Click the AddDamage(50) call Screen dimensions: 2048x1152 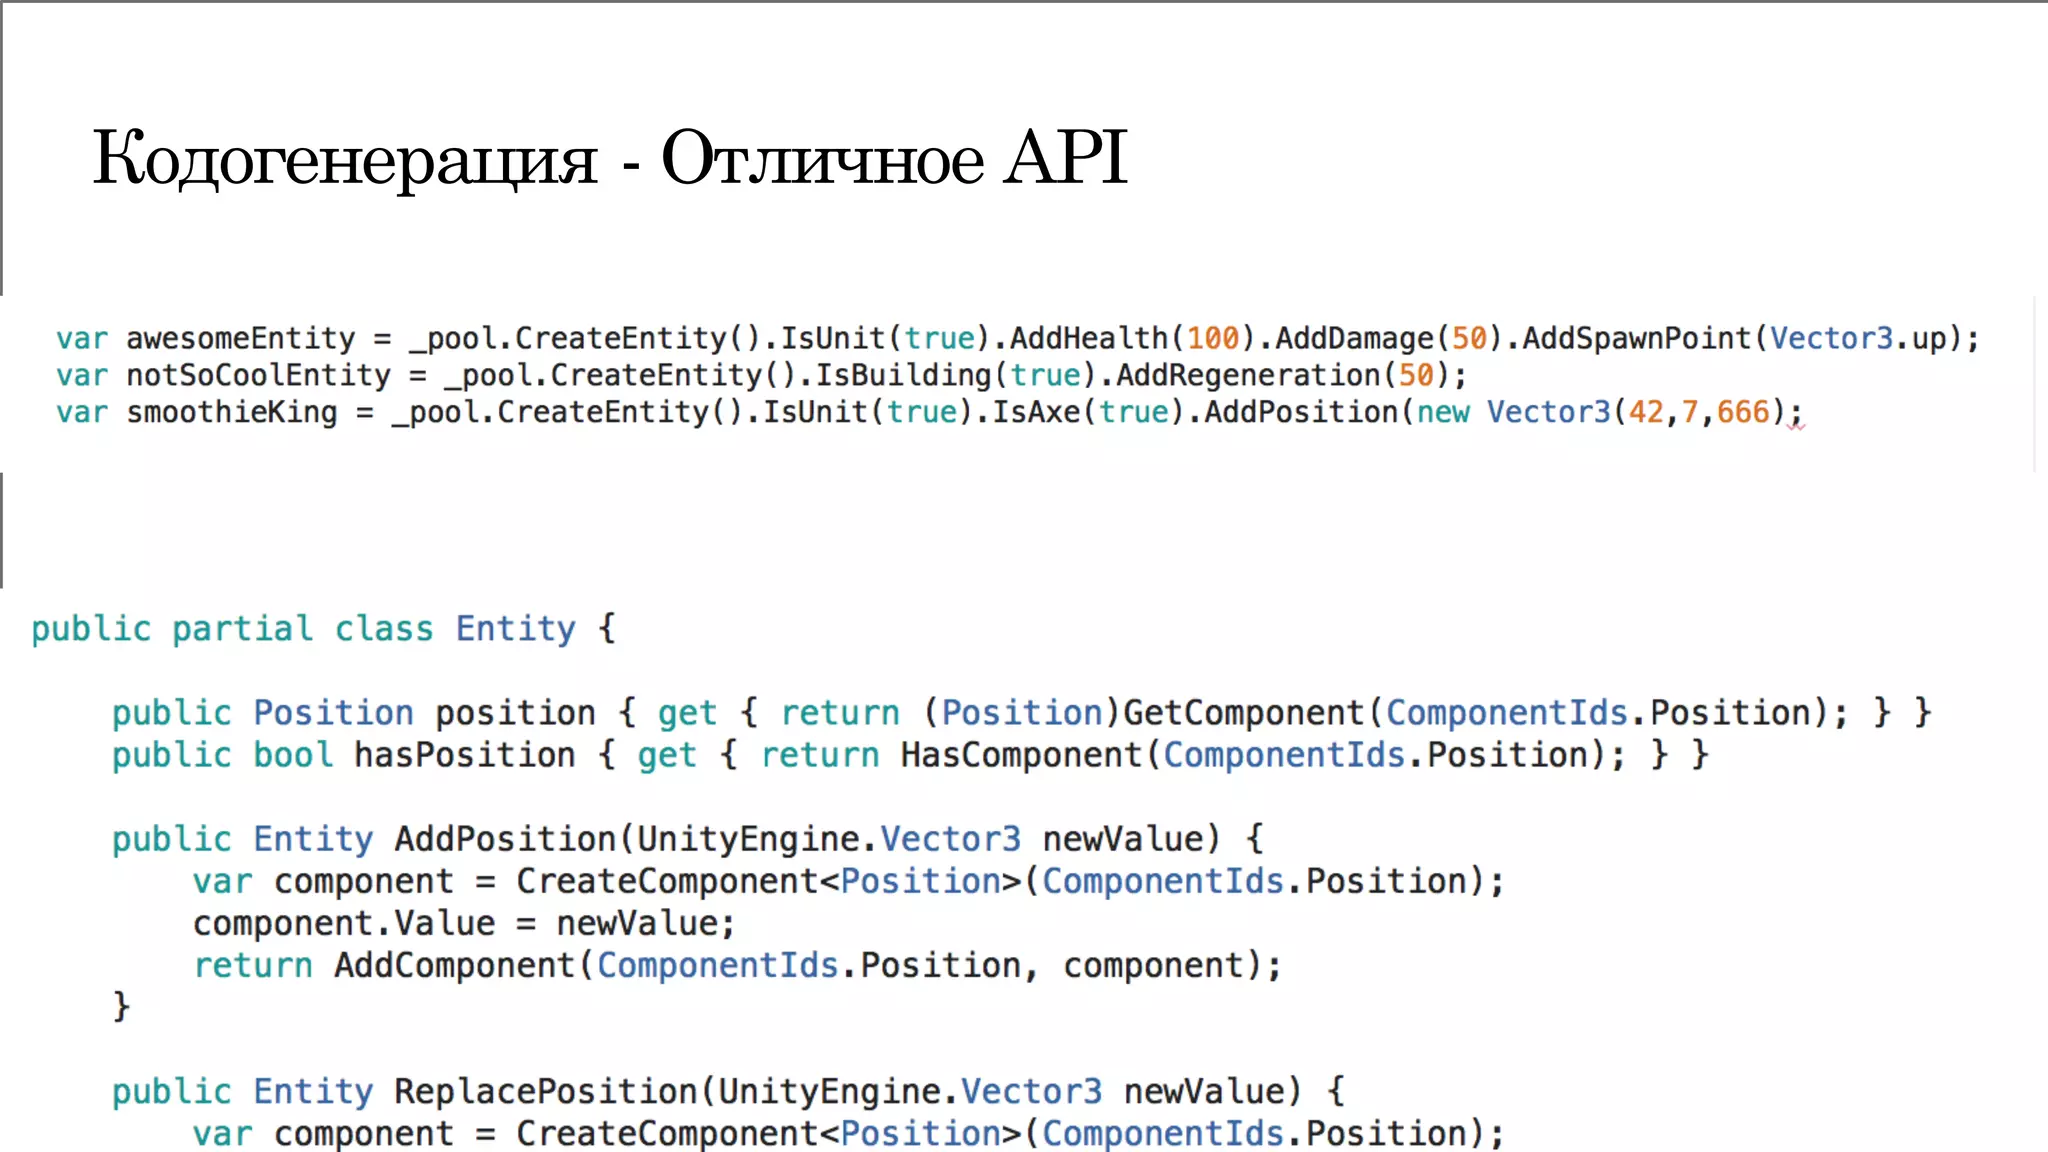(1388, 338)
